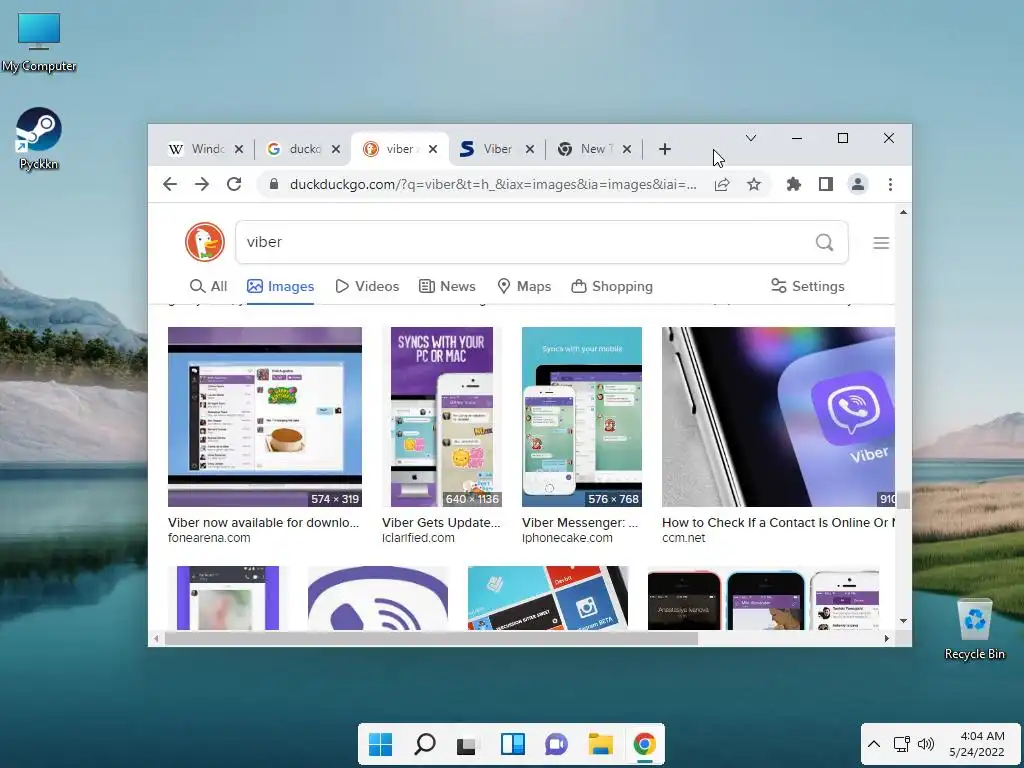
Task: Open Teams Chat from the taskbar
Action: 556,744
